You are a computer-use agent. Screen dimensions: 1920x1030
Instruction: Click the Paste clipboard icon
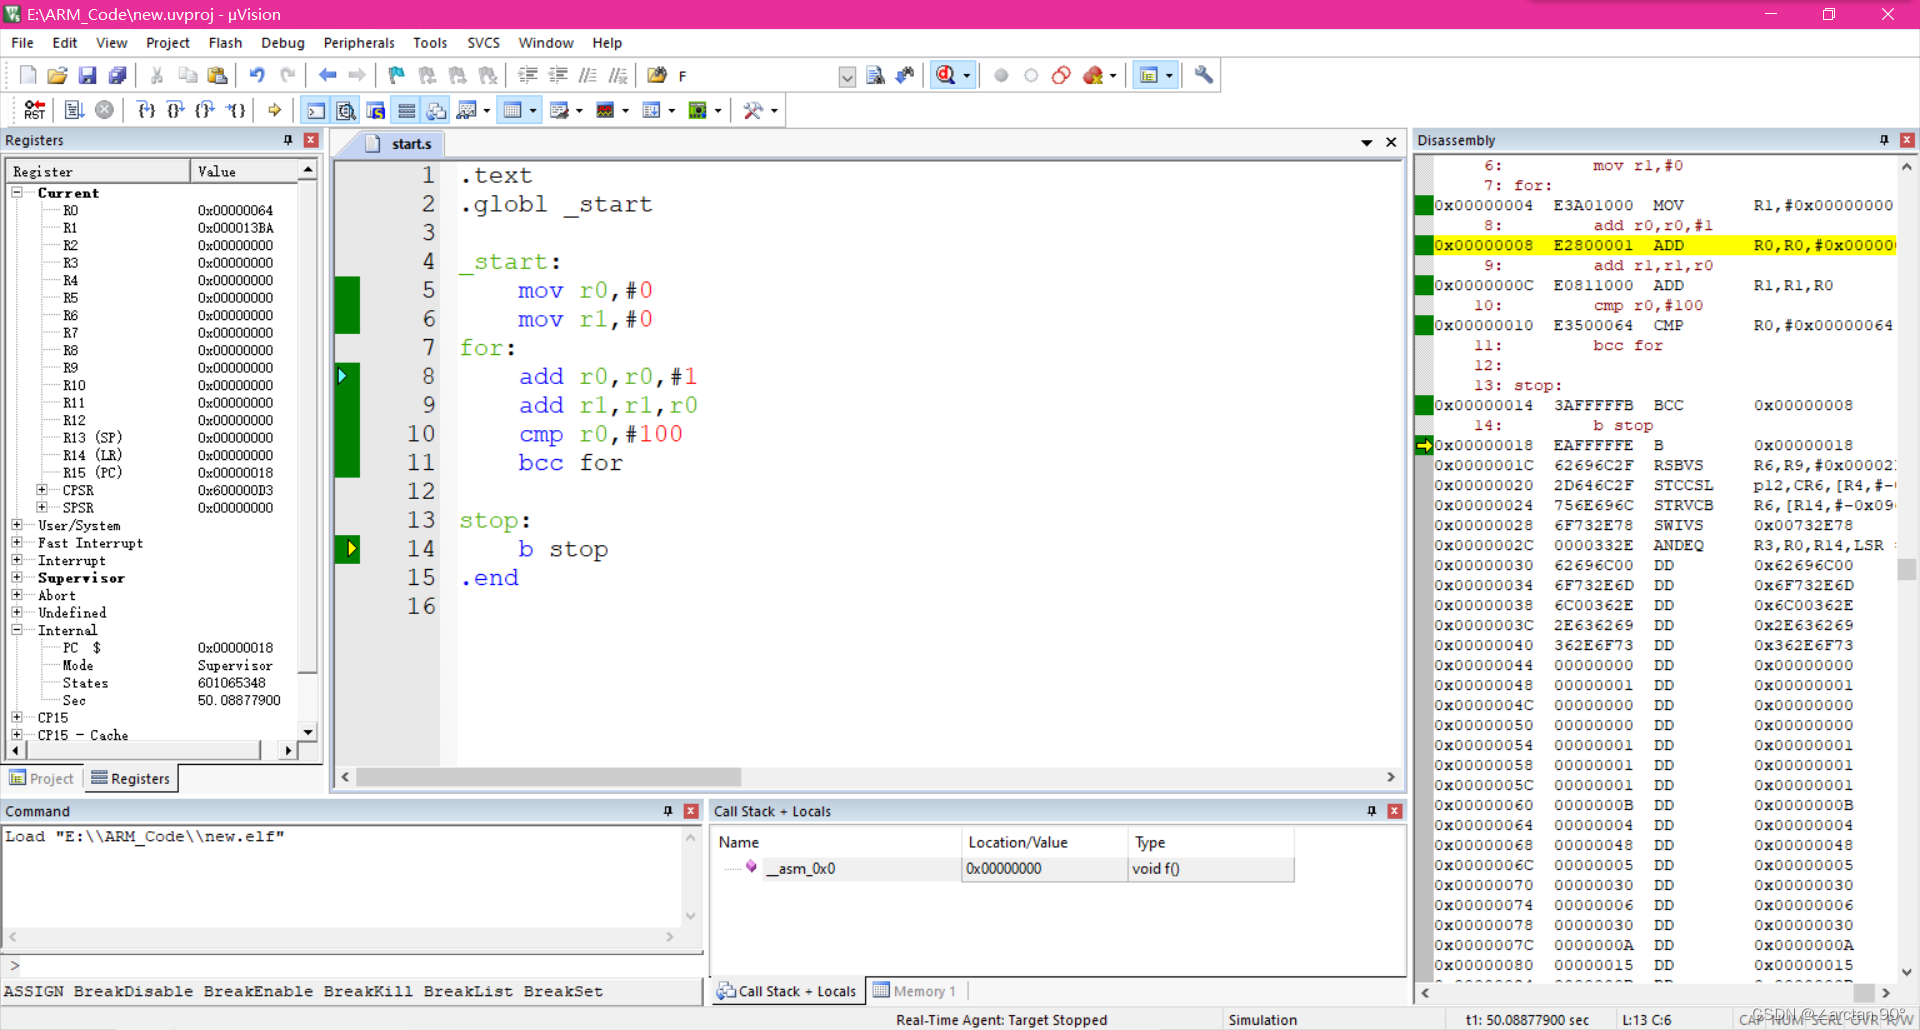click(217, 75)
